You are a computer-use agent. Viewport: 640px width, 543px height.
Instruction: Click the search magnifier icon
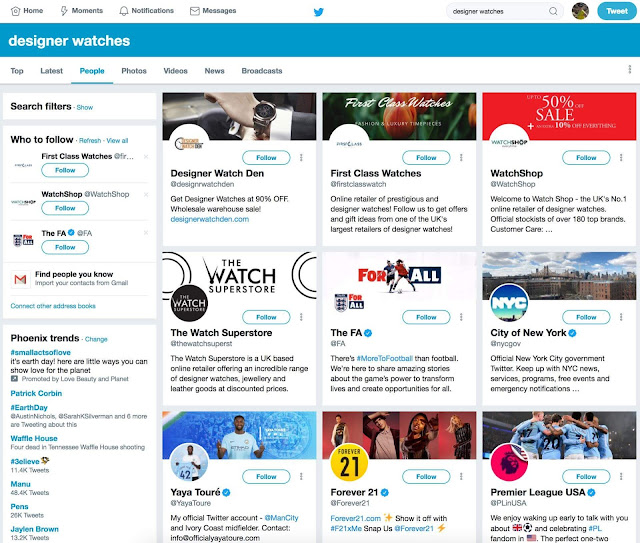tap(553, 11)
